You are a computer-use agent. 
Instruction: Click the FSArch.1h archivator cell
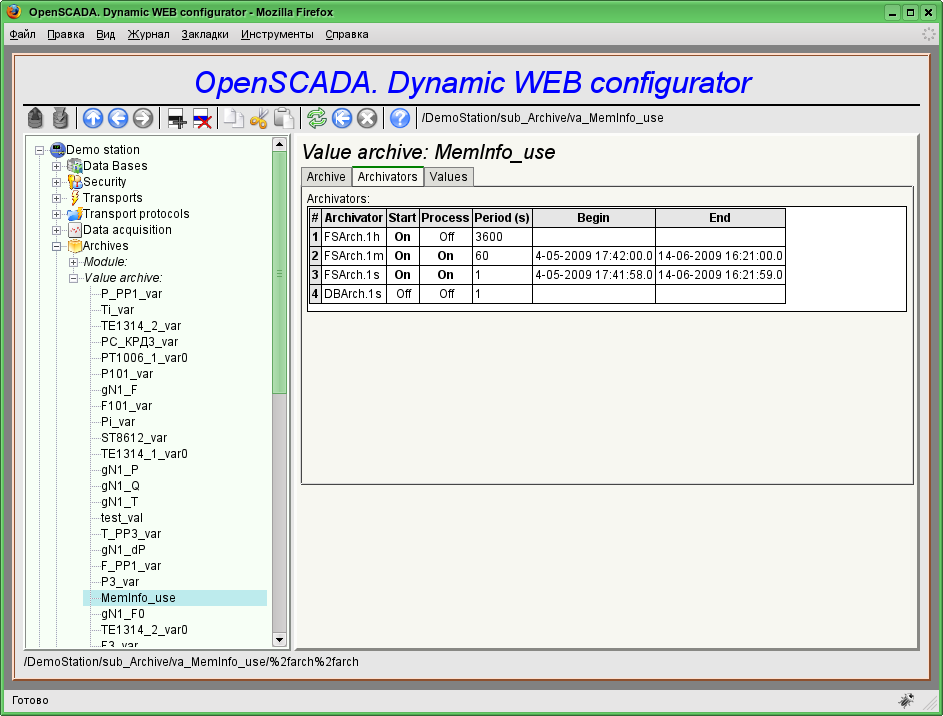[354, 237]
